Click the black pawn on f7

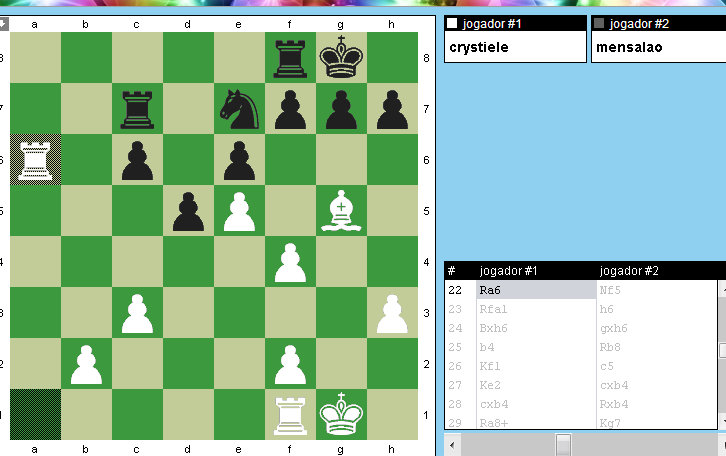coord(290,109)
